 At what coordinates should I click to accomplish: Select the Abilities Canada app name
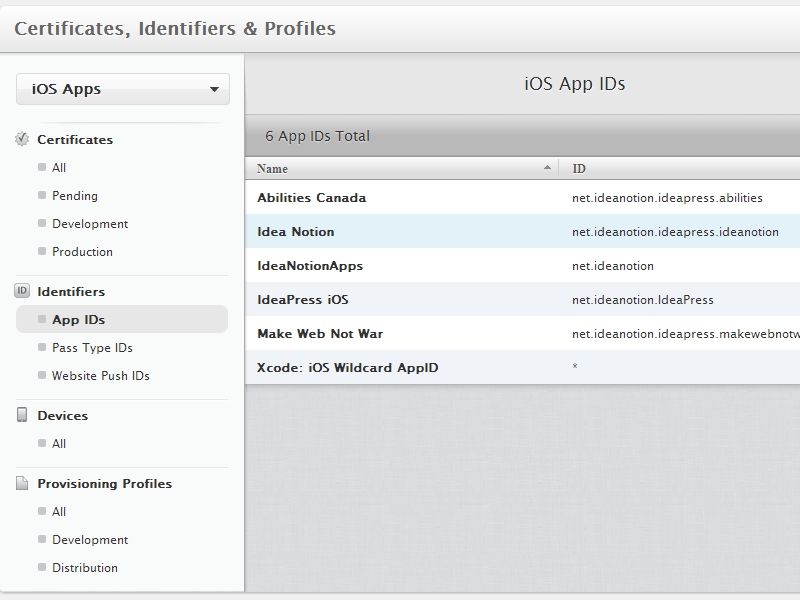312,197
